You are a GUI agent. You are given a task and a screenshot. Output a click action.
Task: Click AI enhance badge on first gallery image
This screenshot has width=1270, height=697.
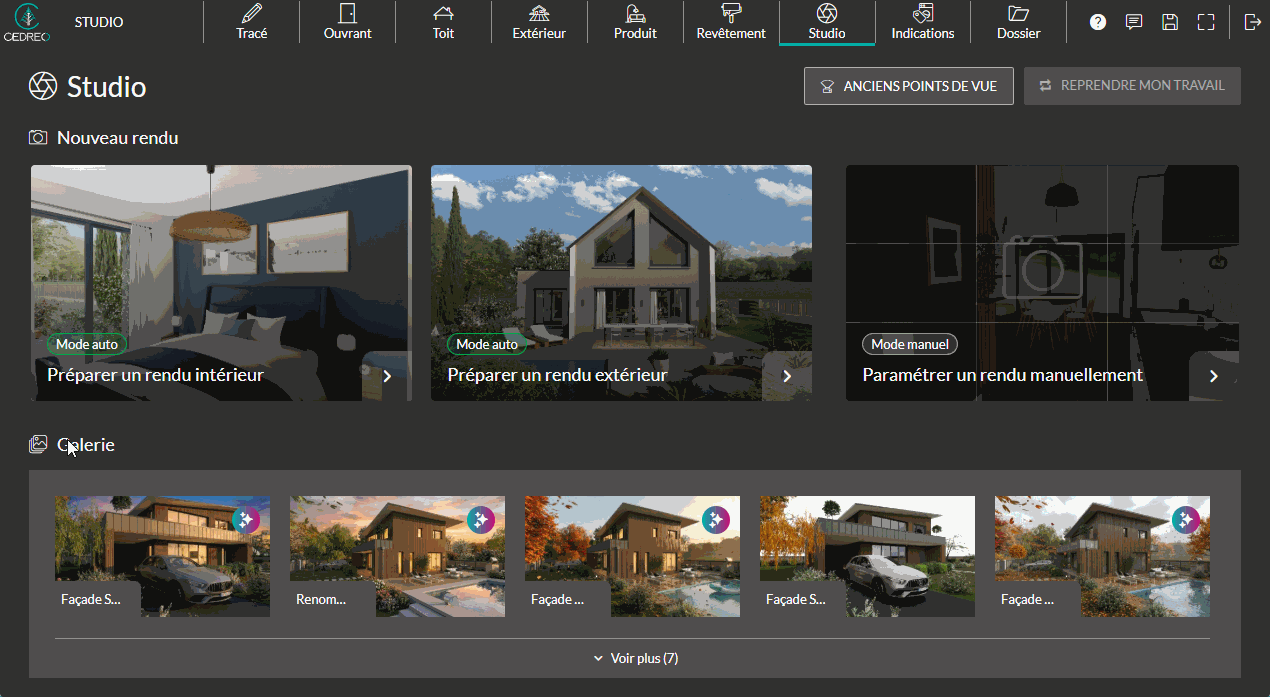[x=246, y=520]
